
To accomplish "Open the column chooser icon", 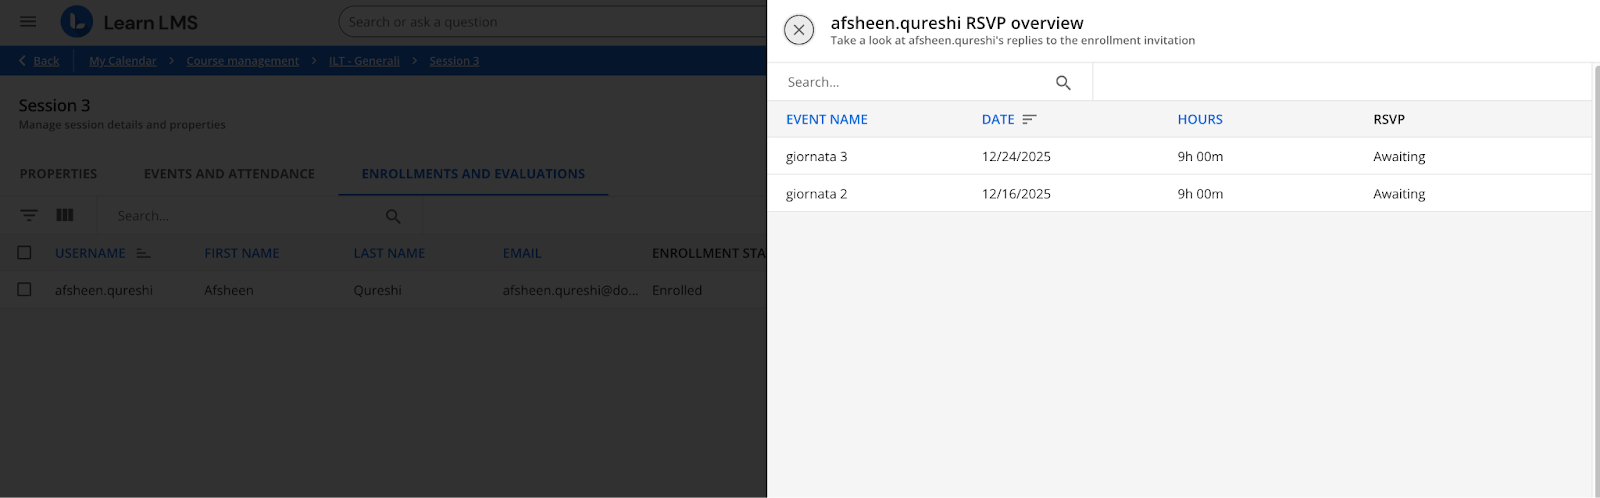I will pyautogui.click(x=65, y=215).
